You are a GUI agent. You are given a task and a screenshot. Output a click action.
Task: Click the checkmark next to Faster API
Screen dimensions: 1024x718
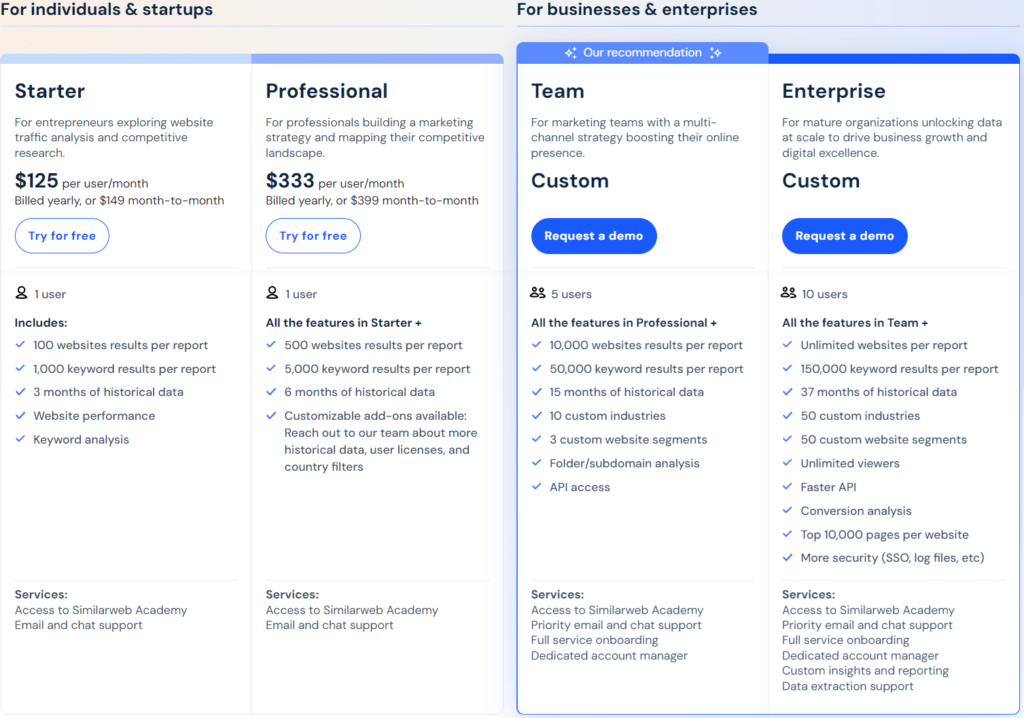pos(787,487)
